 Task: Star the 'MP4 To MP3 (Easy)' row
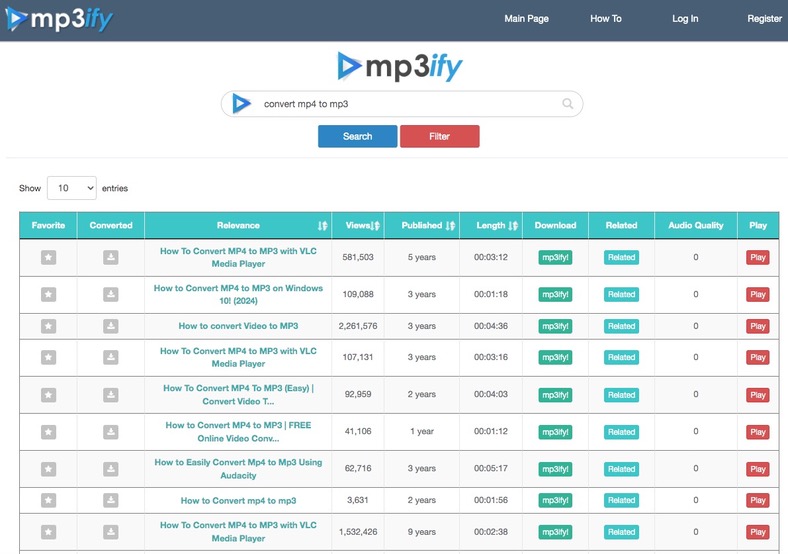(48, 395)
